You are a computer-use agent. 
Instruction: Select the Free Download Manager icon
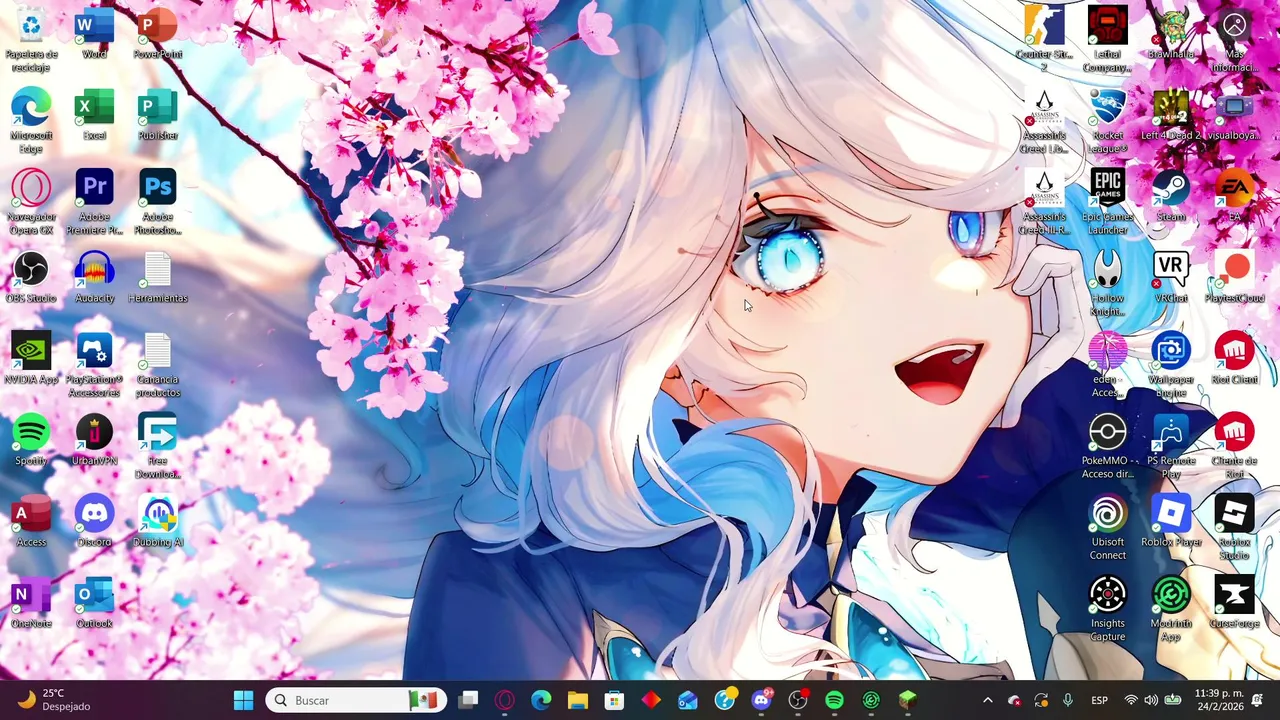(157, 446)
